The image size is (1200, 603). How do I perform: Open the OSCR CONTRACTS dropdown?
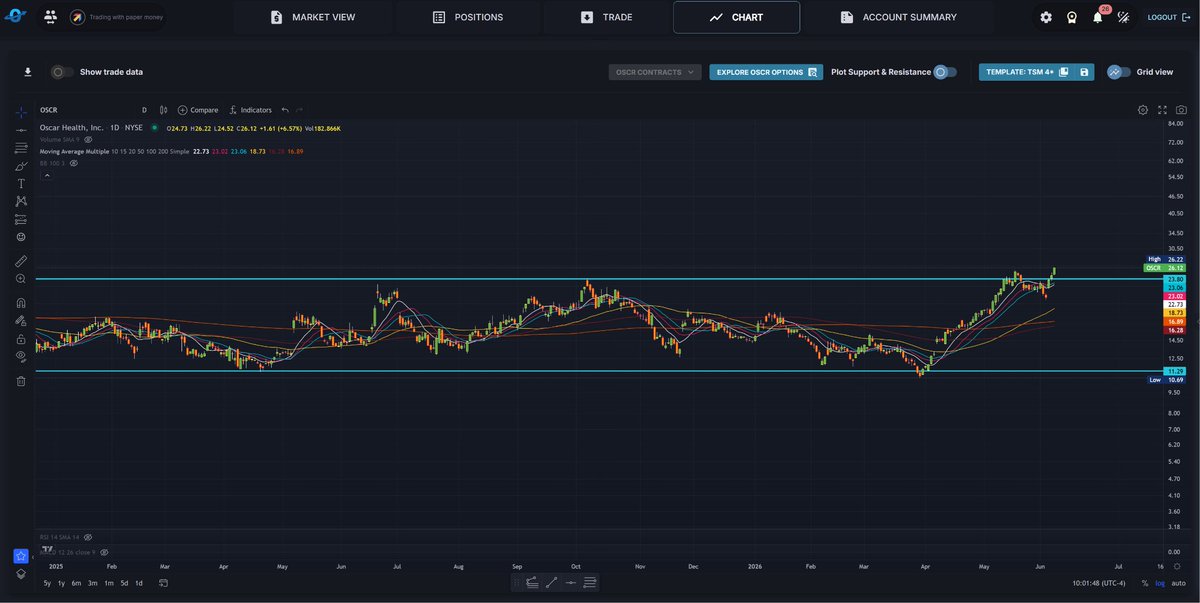(655, 72)
